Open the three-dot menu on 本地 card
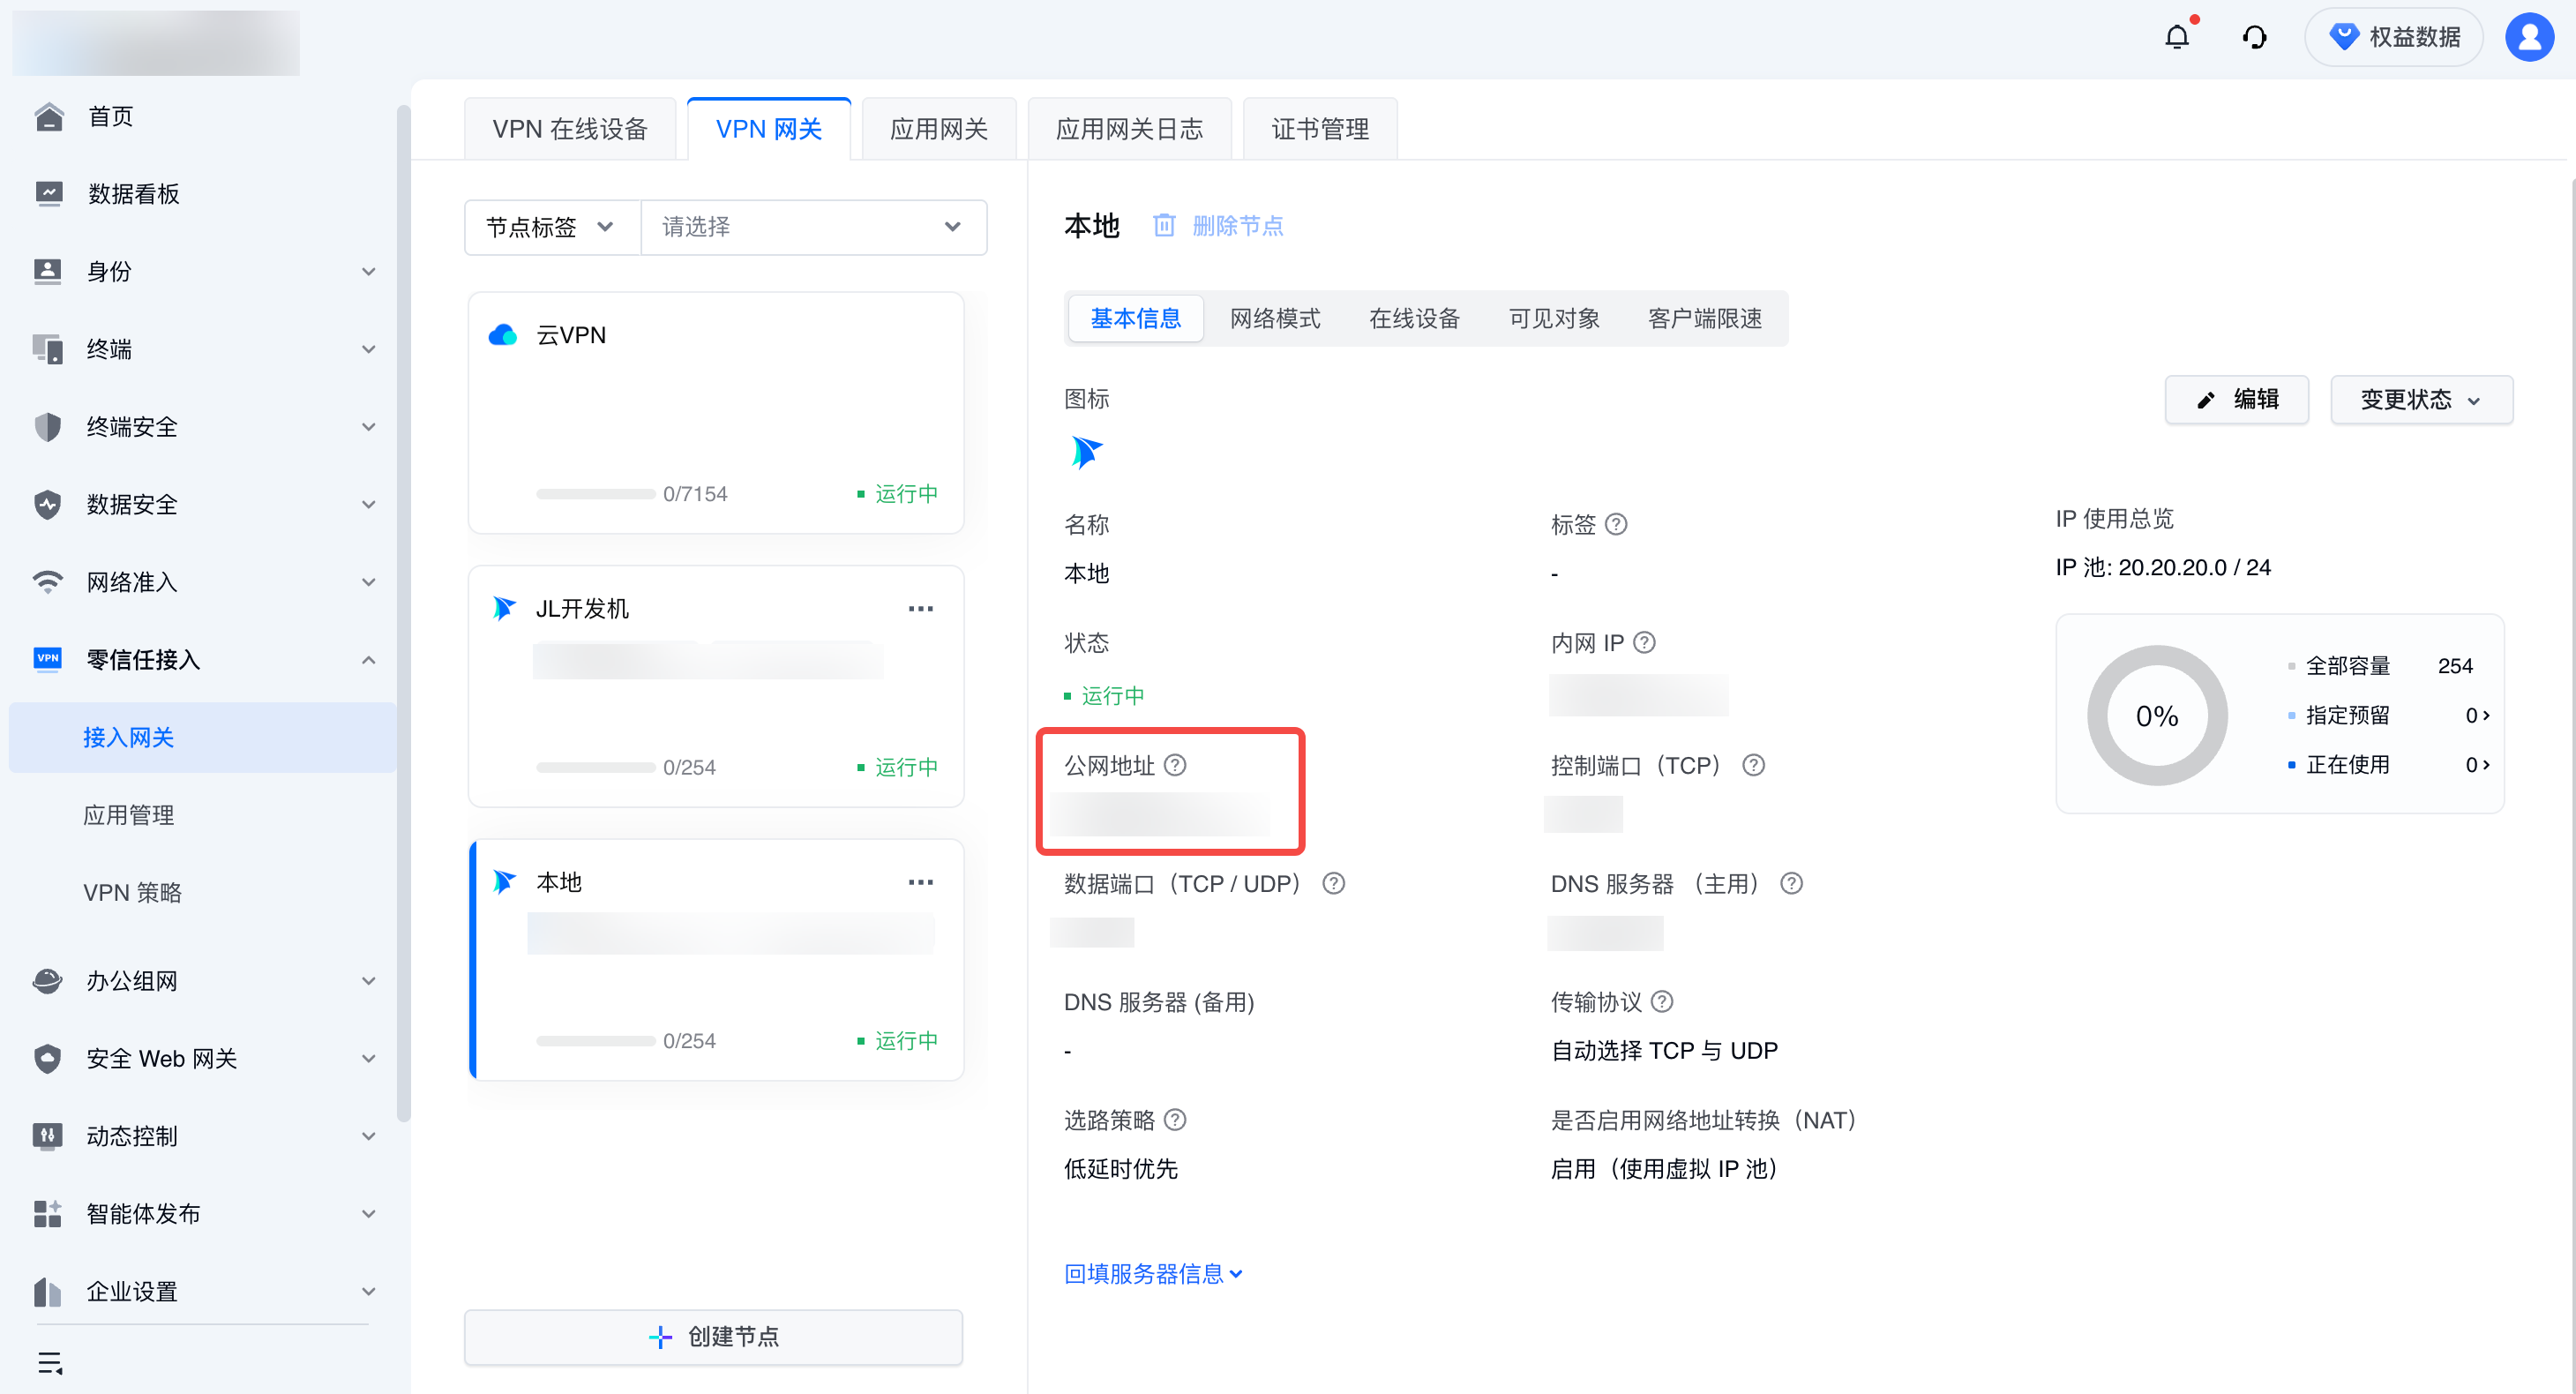2576x1394 pixels. (x=920, y=881)
